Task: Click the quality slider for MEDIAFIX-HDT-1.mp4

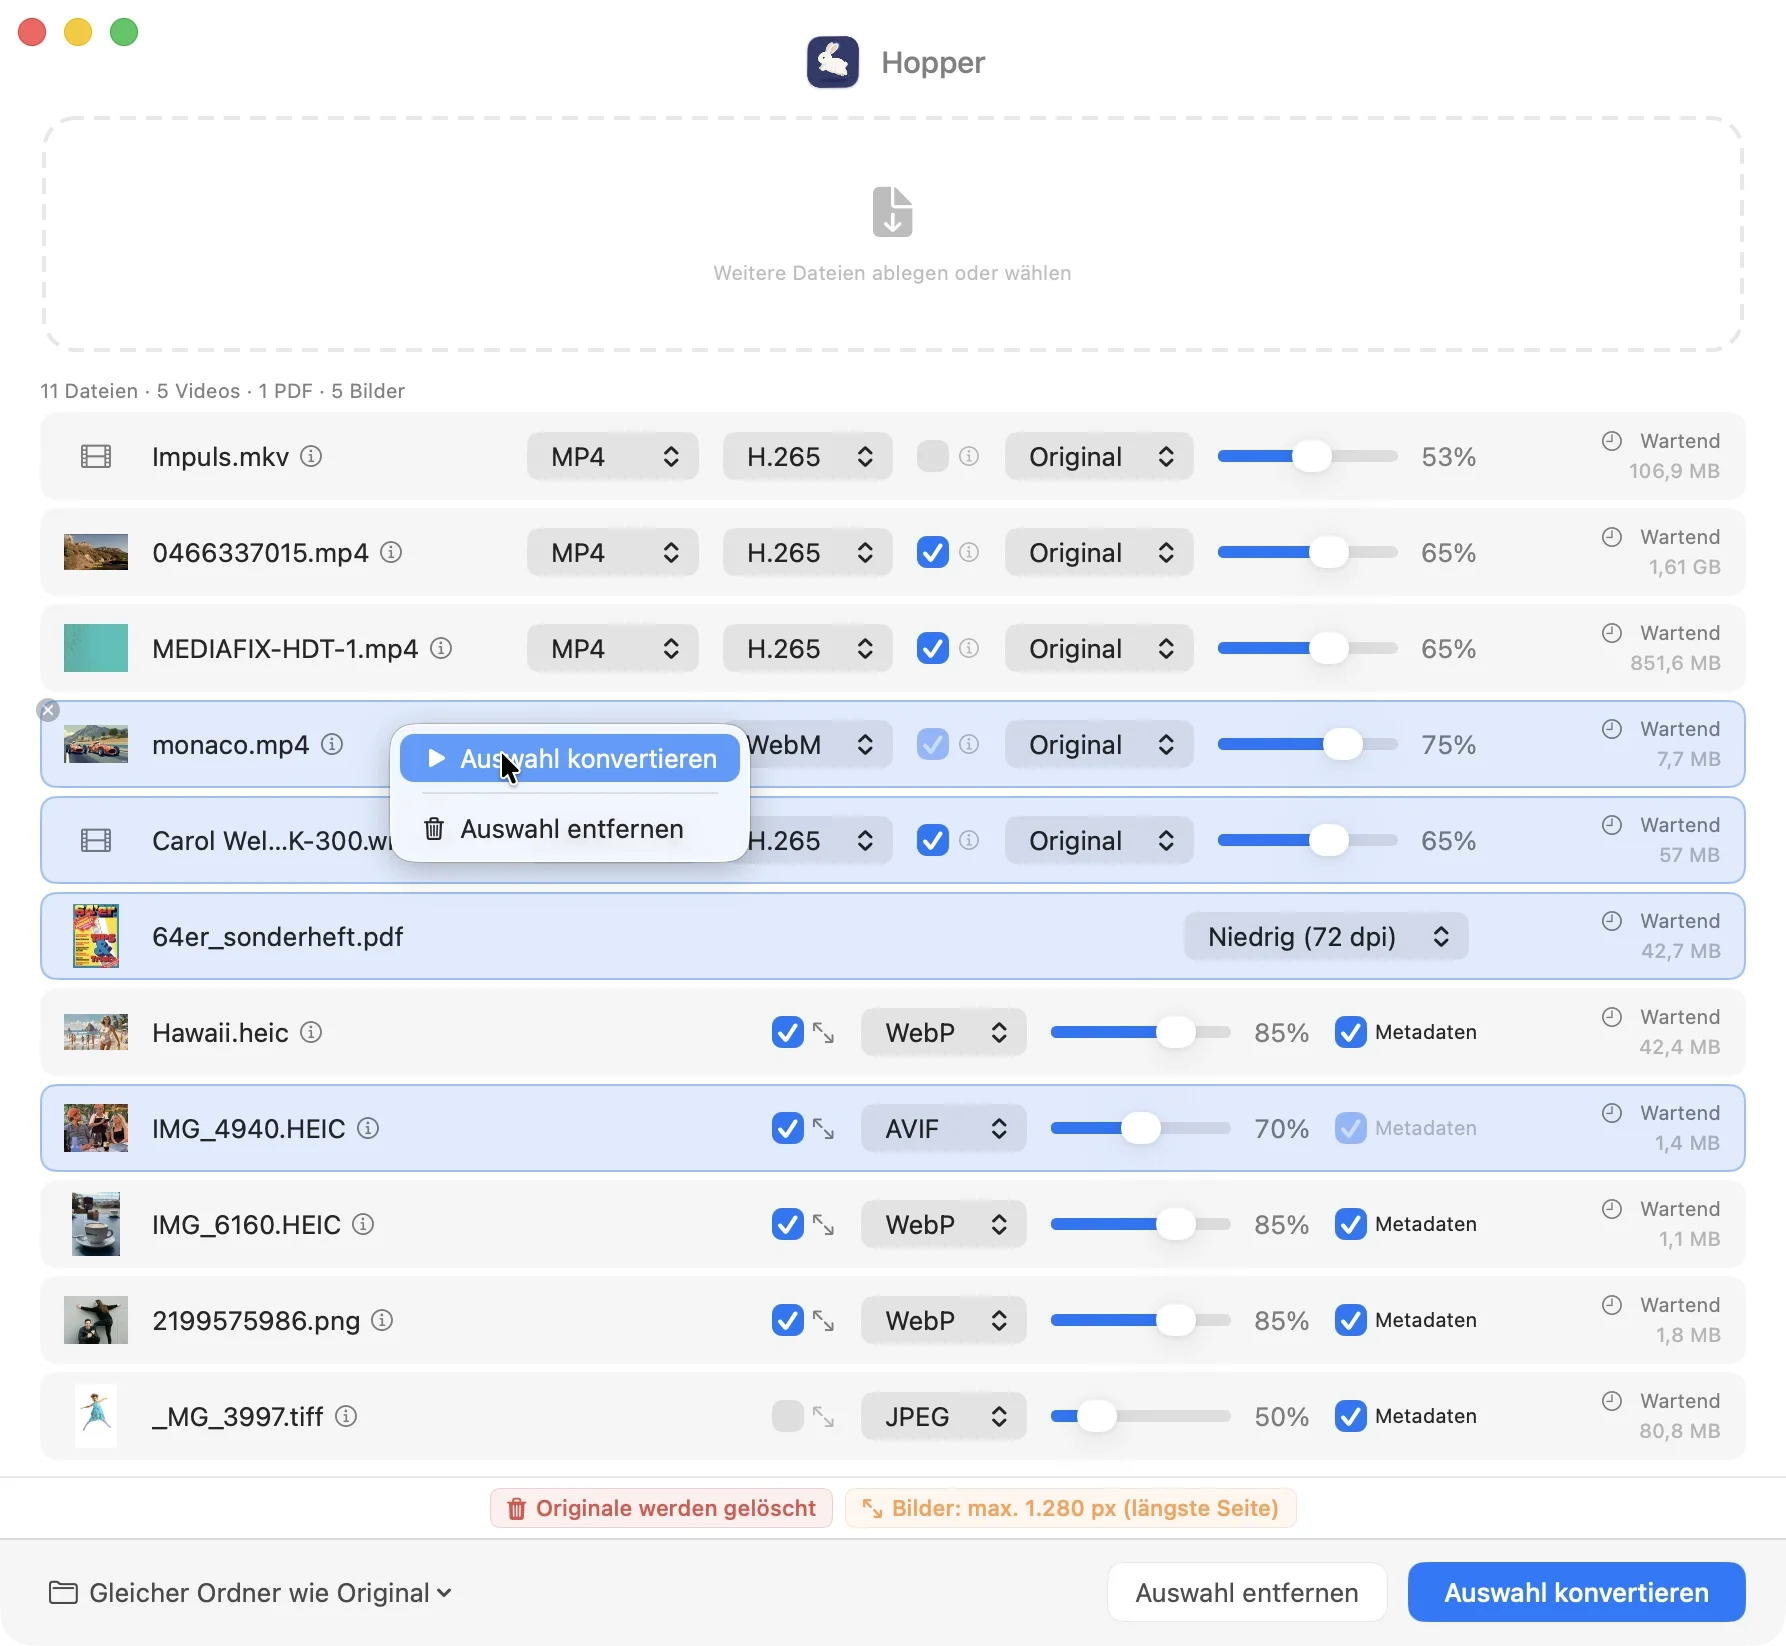Action: [x=1307, y=649]
